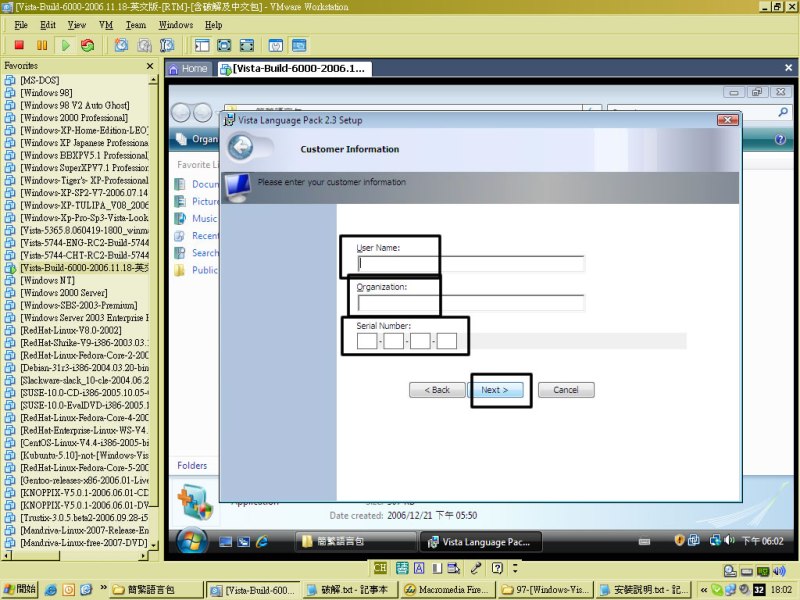800x600 pixels.
Task: Click the green Power On icon
Action: (x=65, y=45)
